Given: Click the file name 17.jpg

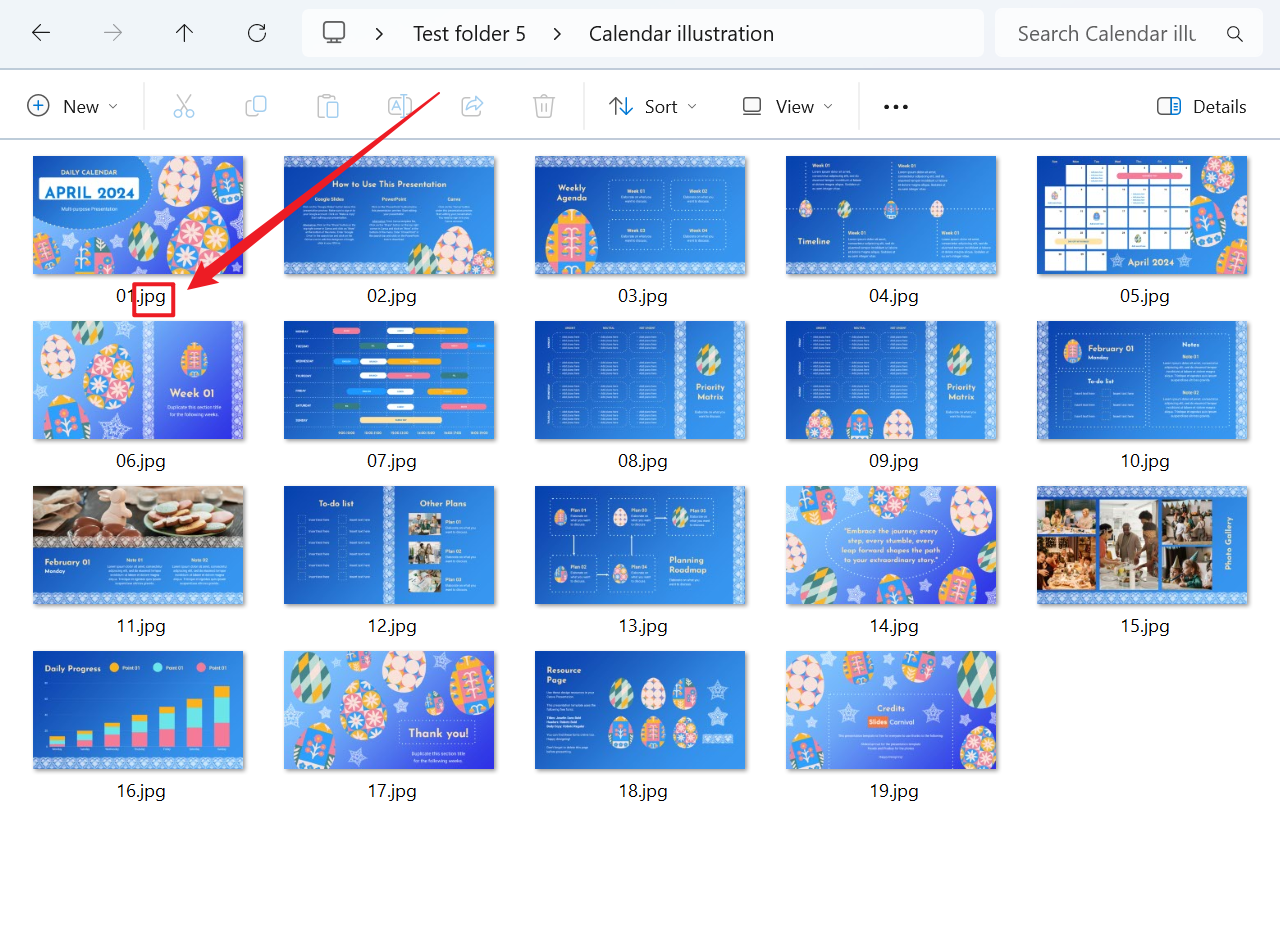Looking at the screenshot, I should click(x=391, y=791).
